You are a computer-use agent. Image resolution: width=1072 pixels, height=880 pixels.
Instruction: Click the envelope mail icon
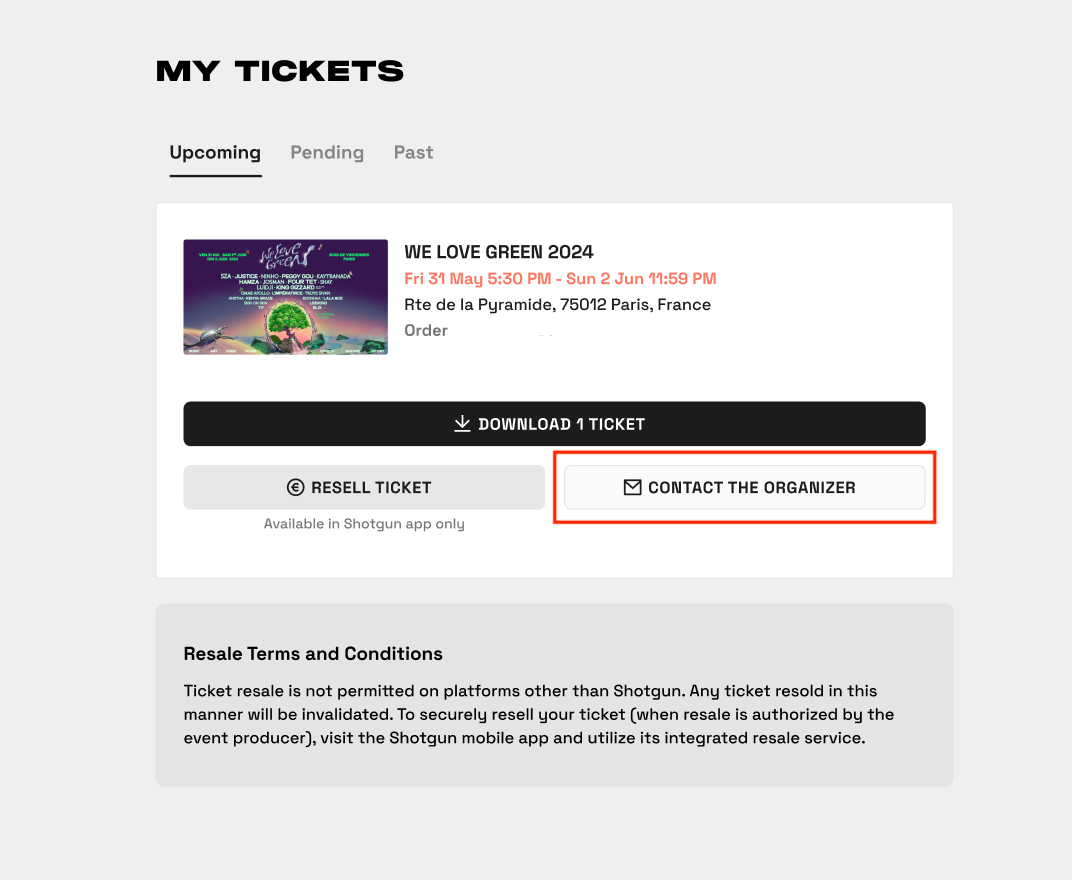(632, 487)
